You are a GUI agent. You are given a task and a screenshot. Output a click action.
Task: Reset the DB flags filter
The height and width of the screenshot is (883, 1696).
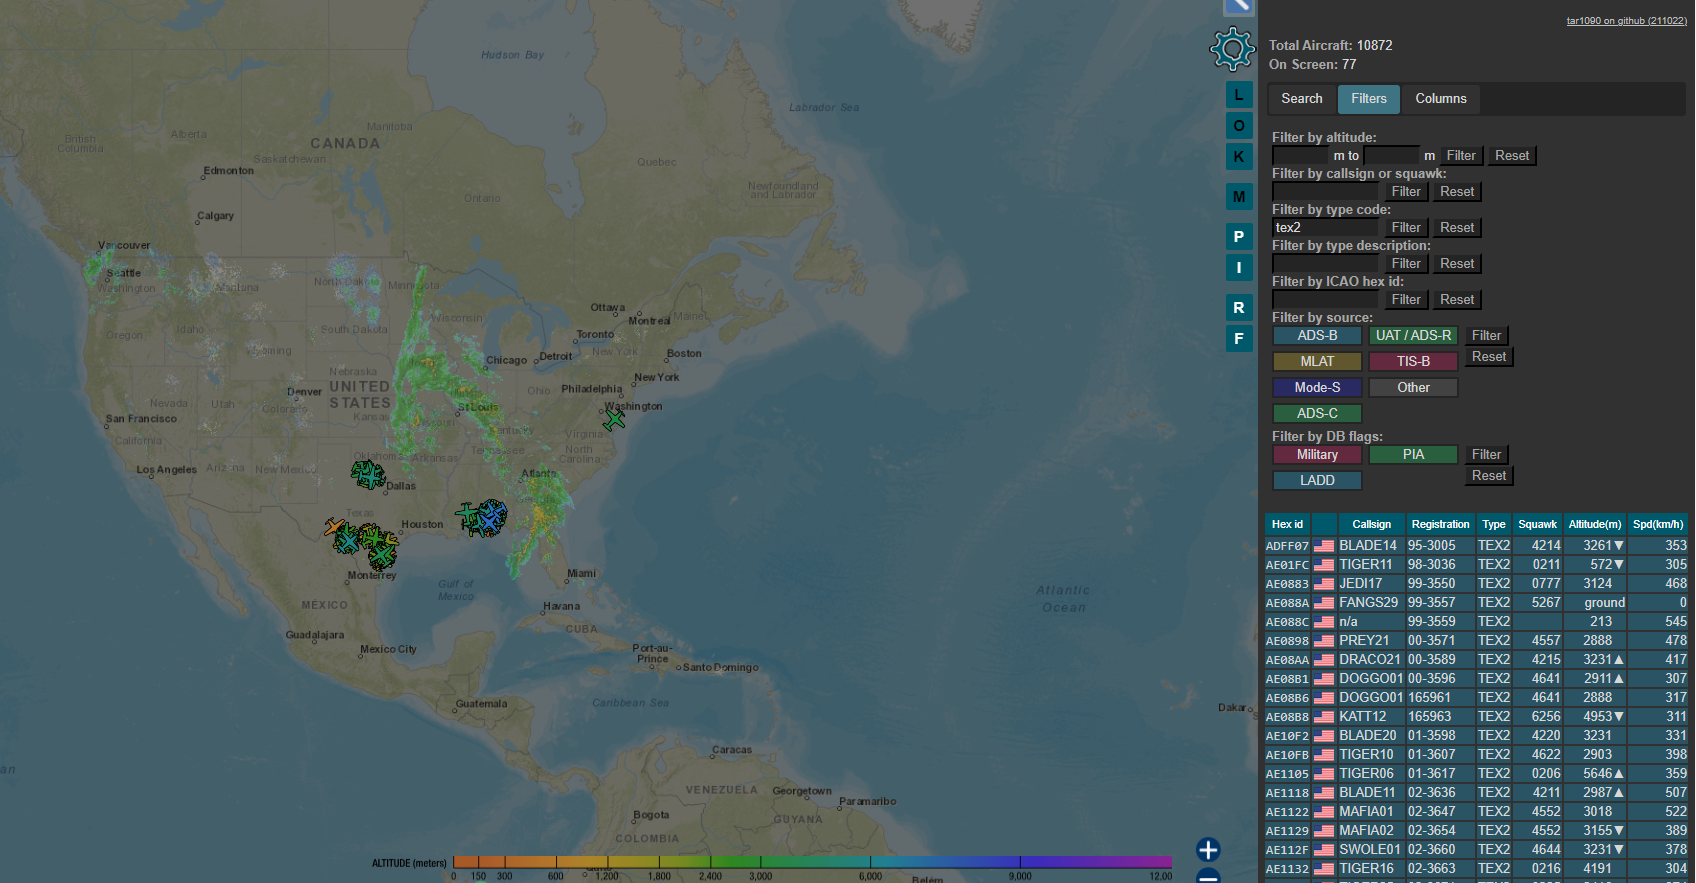click(1489, 476)
